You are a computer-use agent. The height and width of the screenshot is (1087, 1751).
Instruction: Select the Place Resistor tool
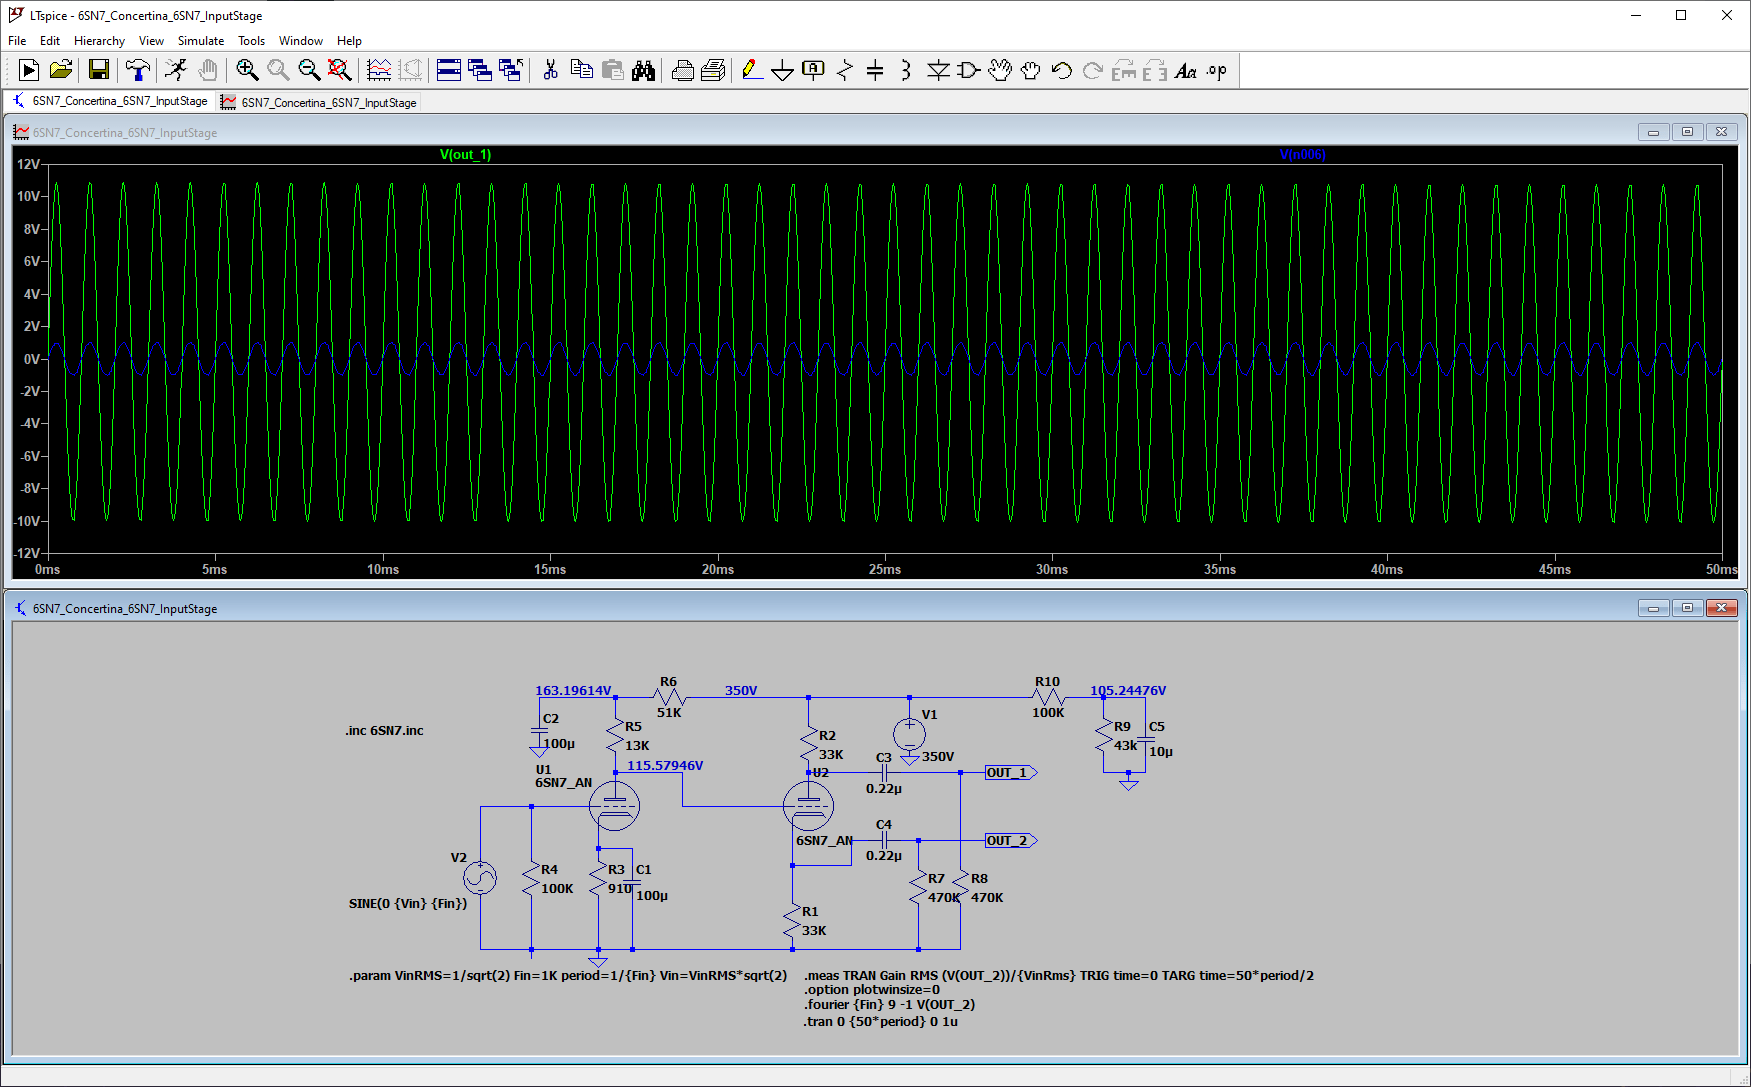coord(845,70)
